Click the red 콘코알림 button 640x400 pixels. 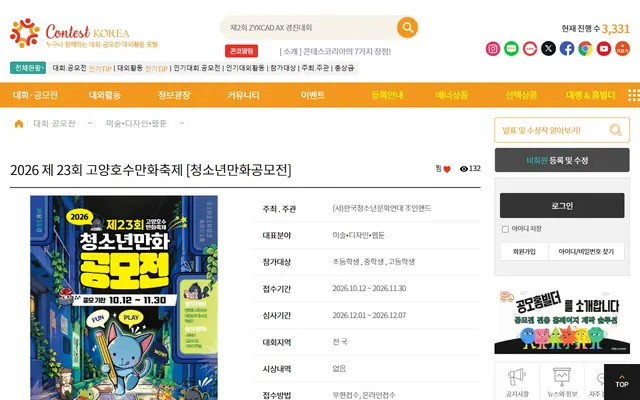(242, 51)
